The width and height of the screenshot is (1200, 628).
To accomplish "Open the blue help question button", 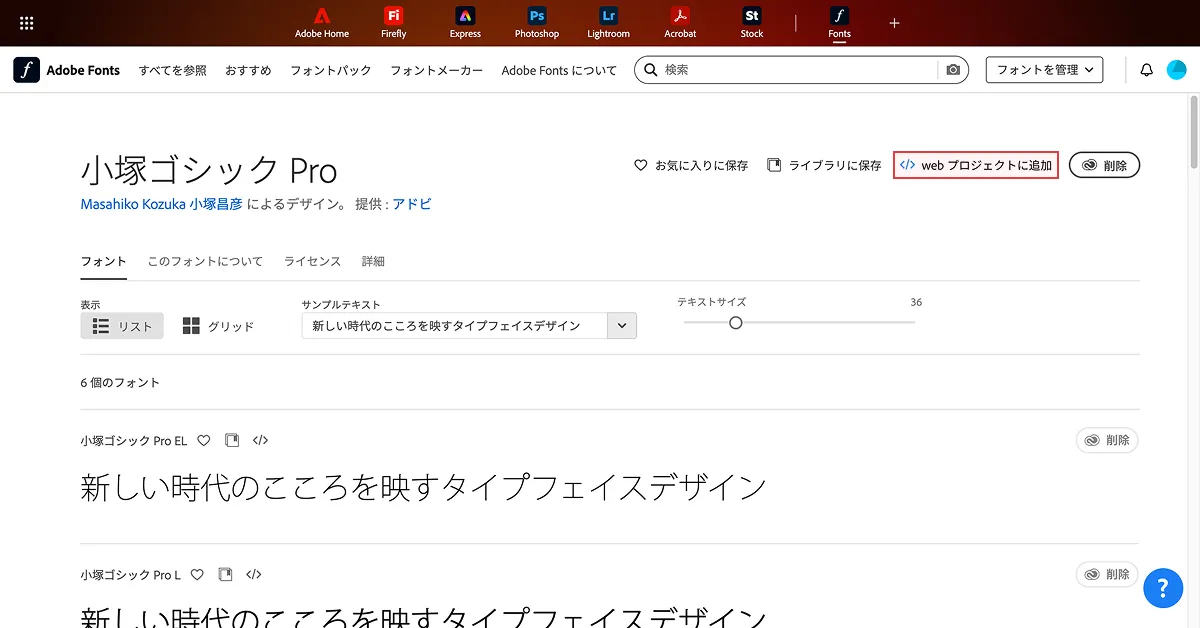I will pos(1163,588).
